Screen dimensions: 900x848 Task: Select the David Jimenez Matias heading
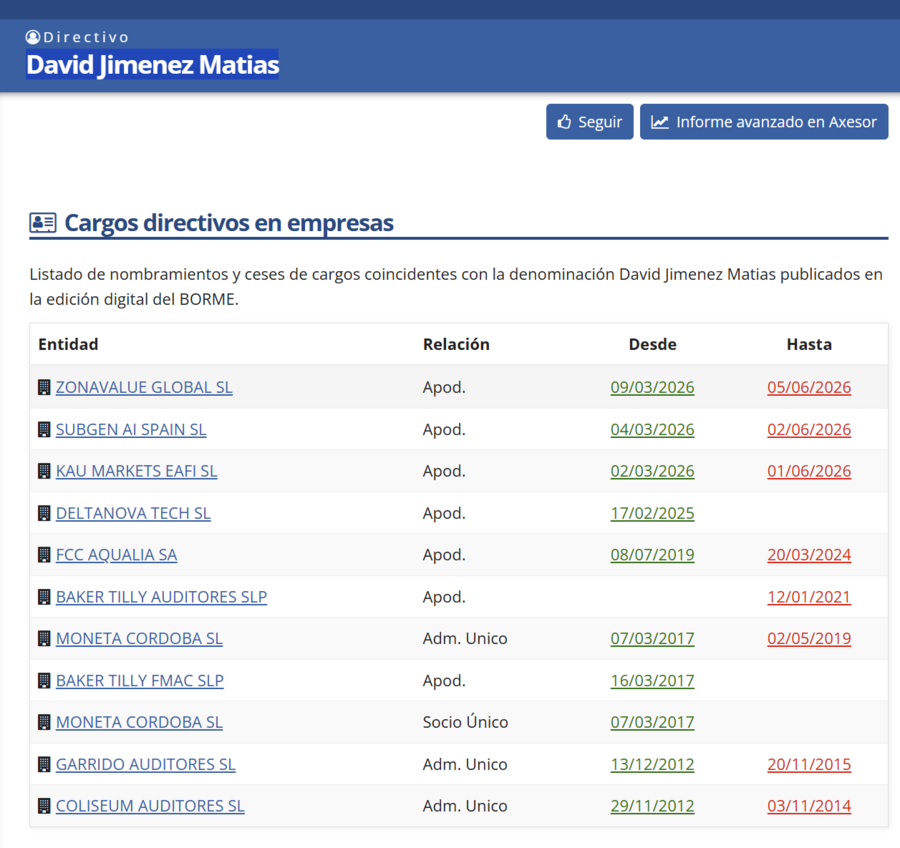153,64
